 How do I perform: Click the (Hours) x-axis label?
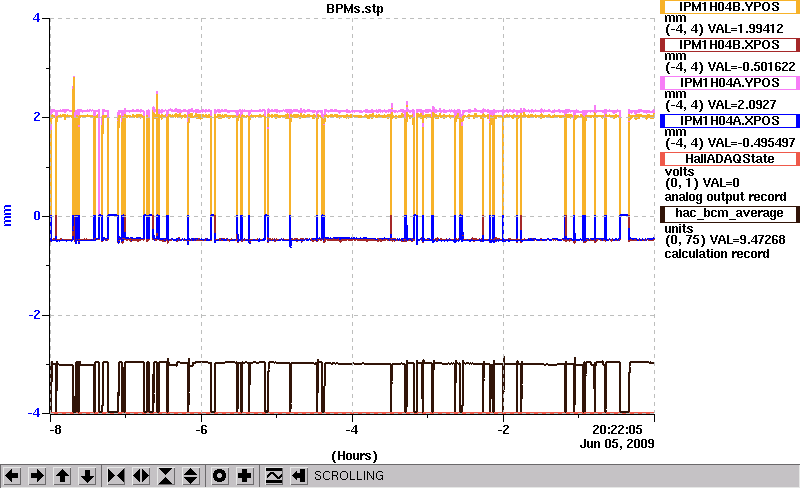click(355, 456)
